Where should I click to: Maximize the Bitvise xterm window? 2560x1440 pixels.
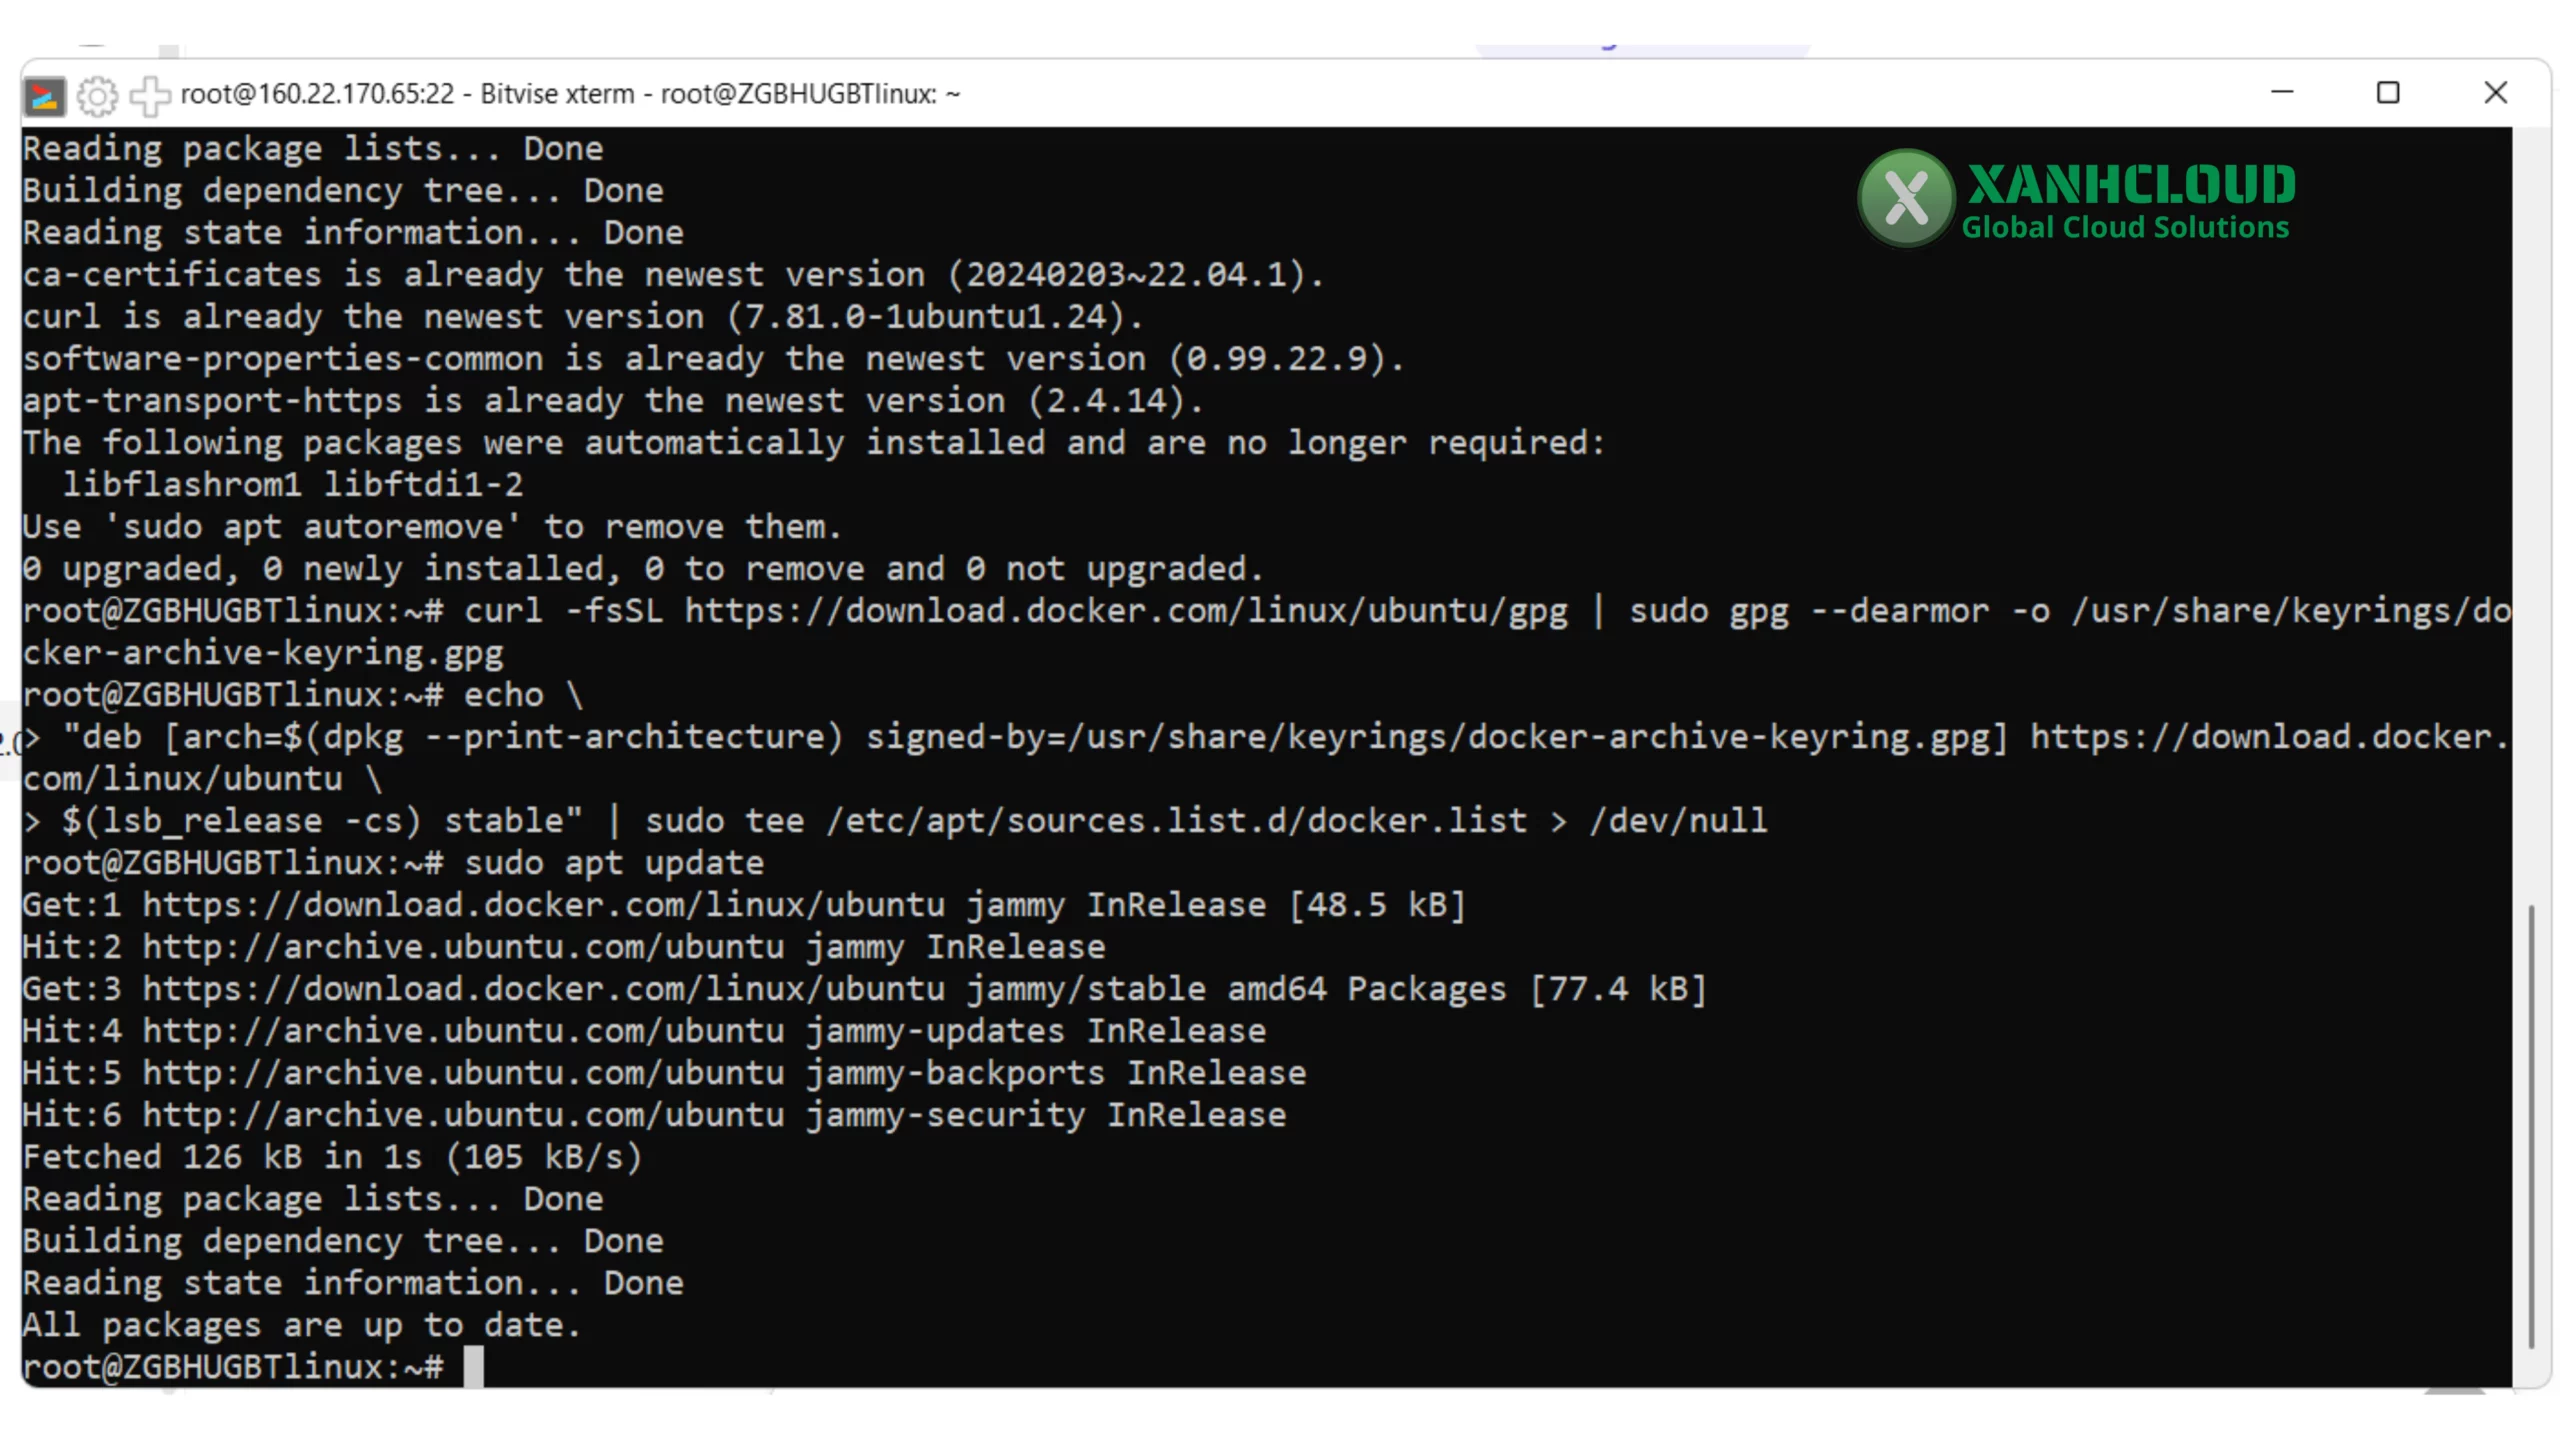pos(2388,93)
